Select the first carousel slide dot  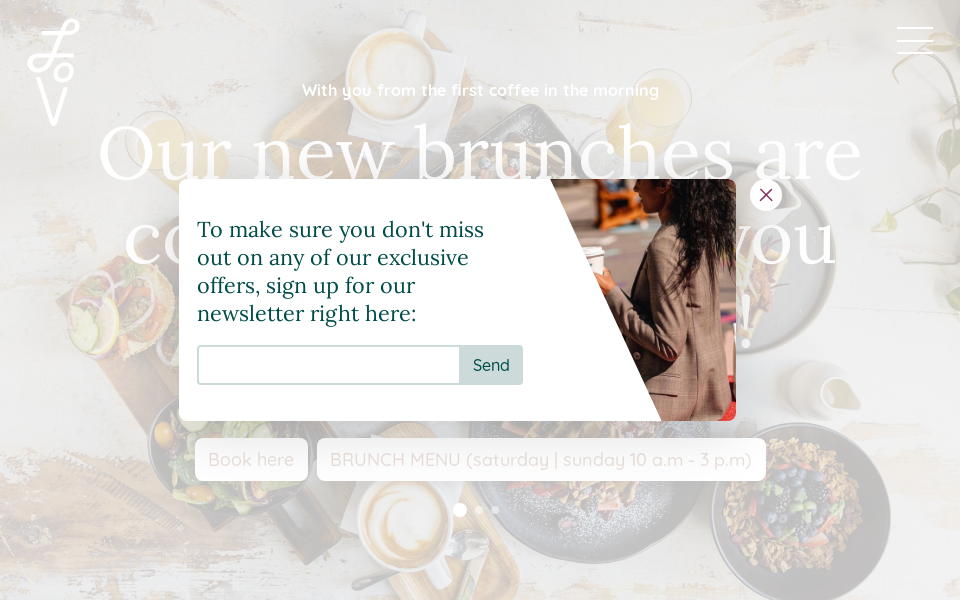460,509
